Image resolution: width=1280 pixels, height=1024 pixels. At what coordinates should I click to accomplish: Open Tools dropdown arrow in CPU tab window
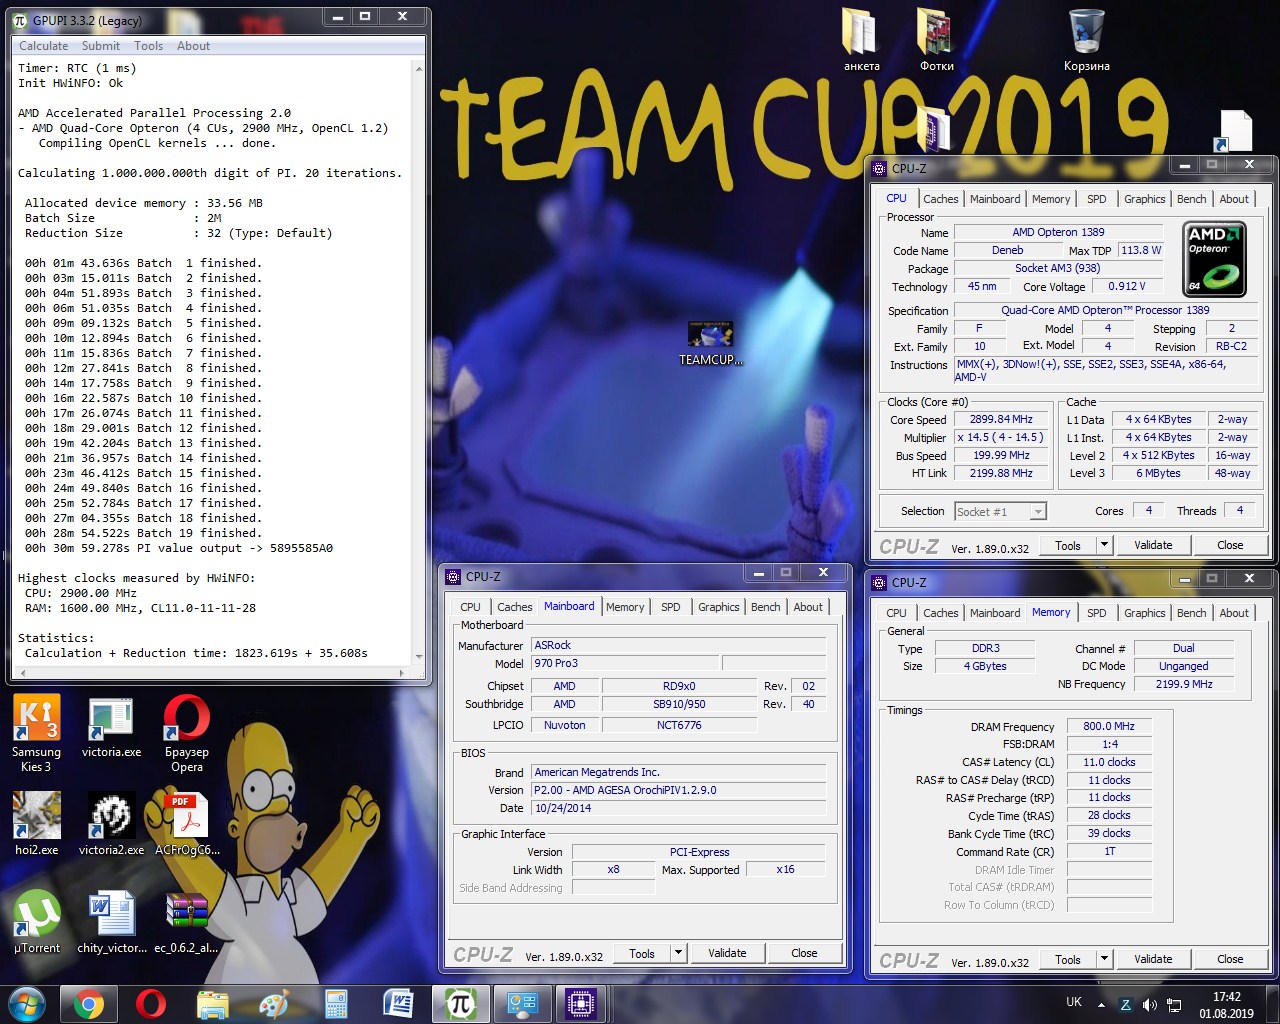(x=1104, y=545)
